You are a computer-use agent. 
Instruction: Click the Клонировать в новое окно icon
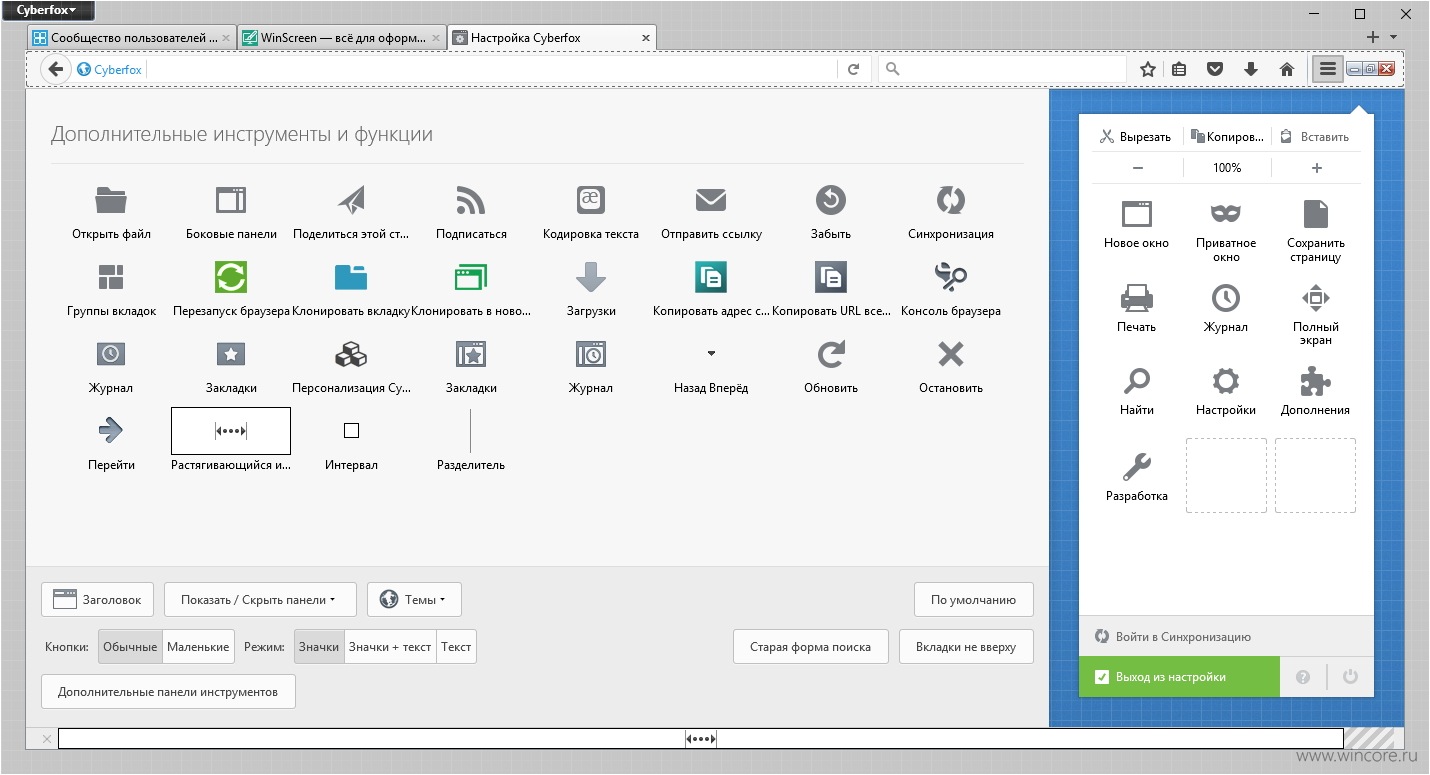point(471,277)
